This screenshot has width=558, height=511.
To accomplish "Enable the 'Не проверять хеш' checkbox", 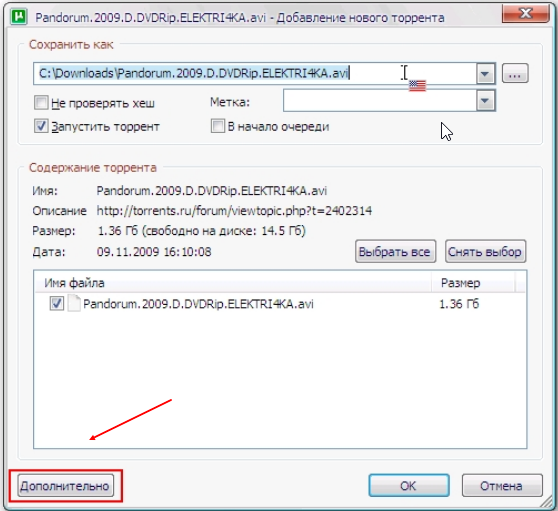I will click(x=41, y=102).
